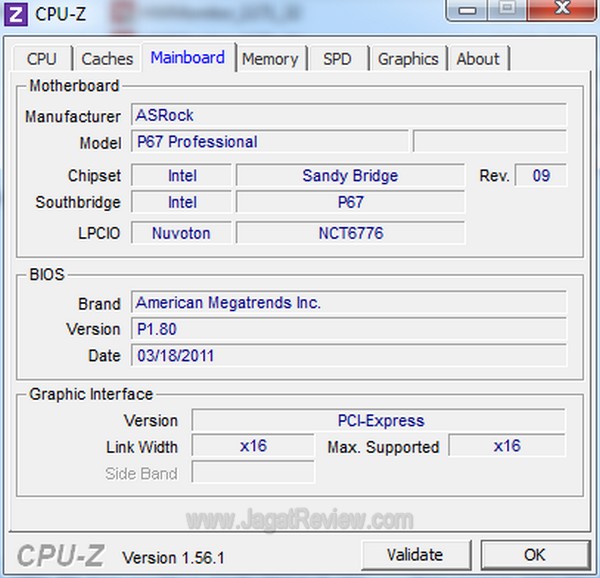
Task: Go to the Graphics tab
Action: 408,59
